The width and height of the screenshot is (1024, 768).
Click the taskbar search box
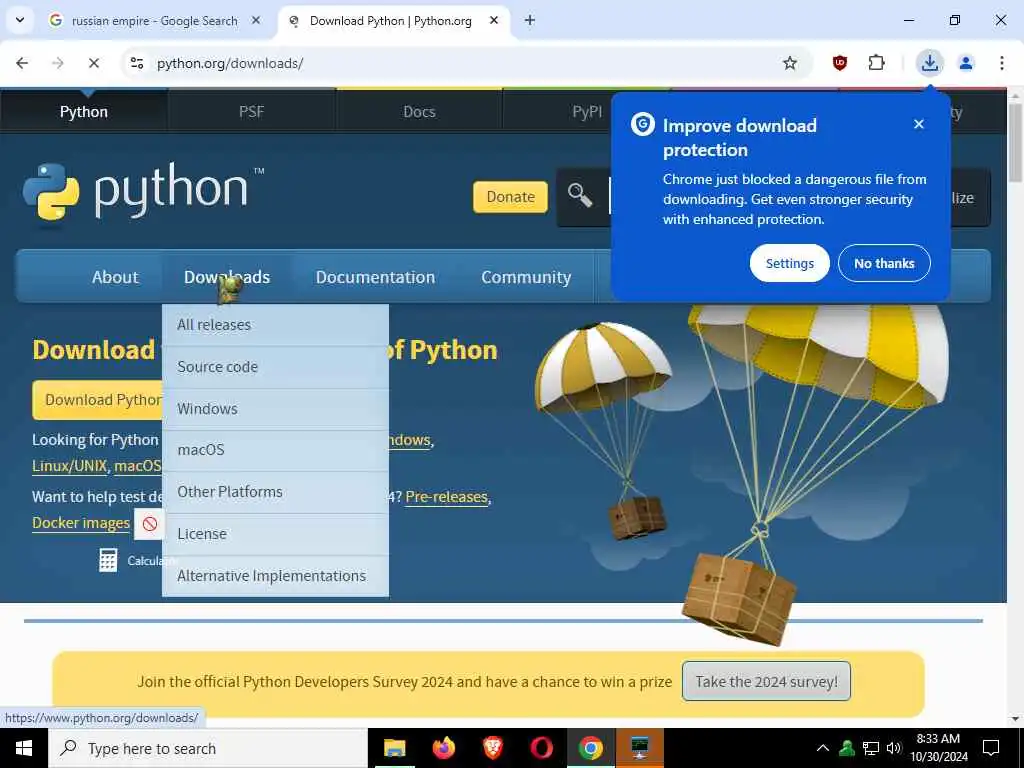click(x=208, y=748)
